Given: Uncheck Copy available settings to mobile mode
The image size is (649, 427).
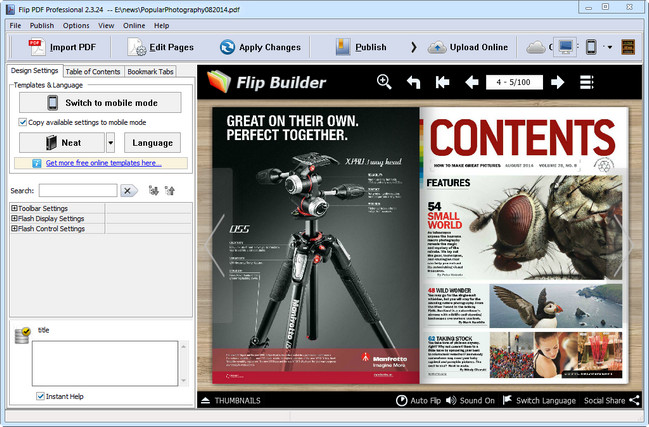Looking at the screenshot, I should [x=23, y=122].
